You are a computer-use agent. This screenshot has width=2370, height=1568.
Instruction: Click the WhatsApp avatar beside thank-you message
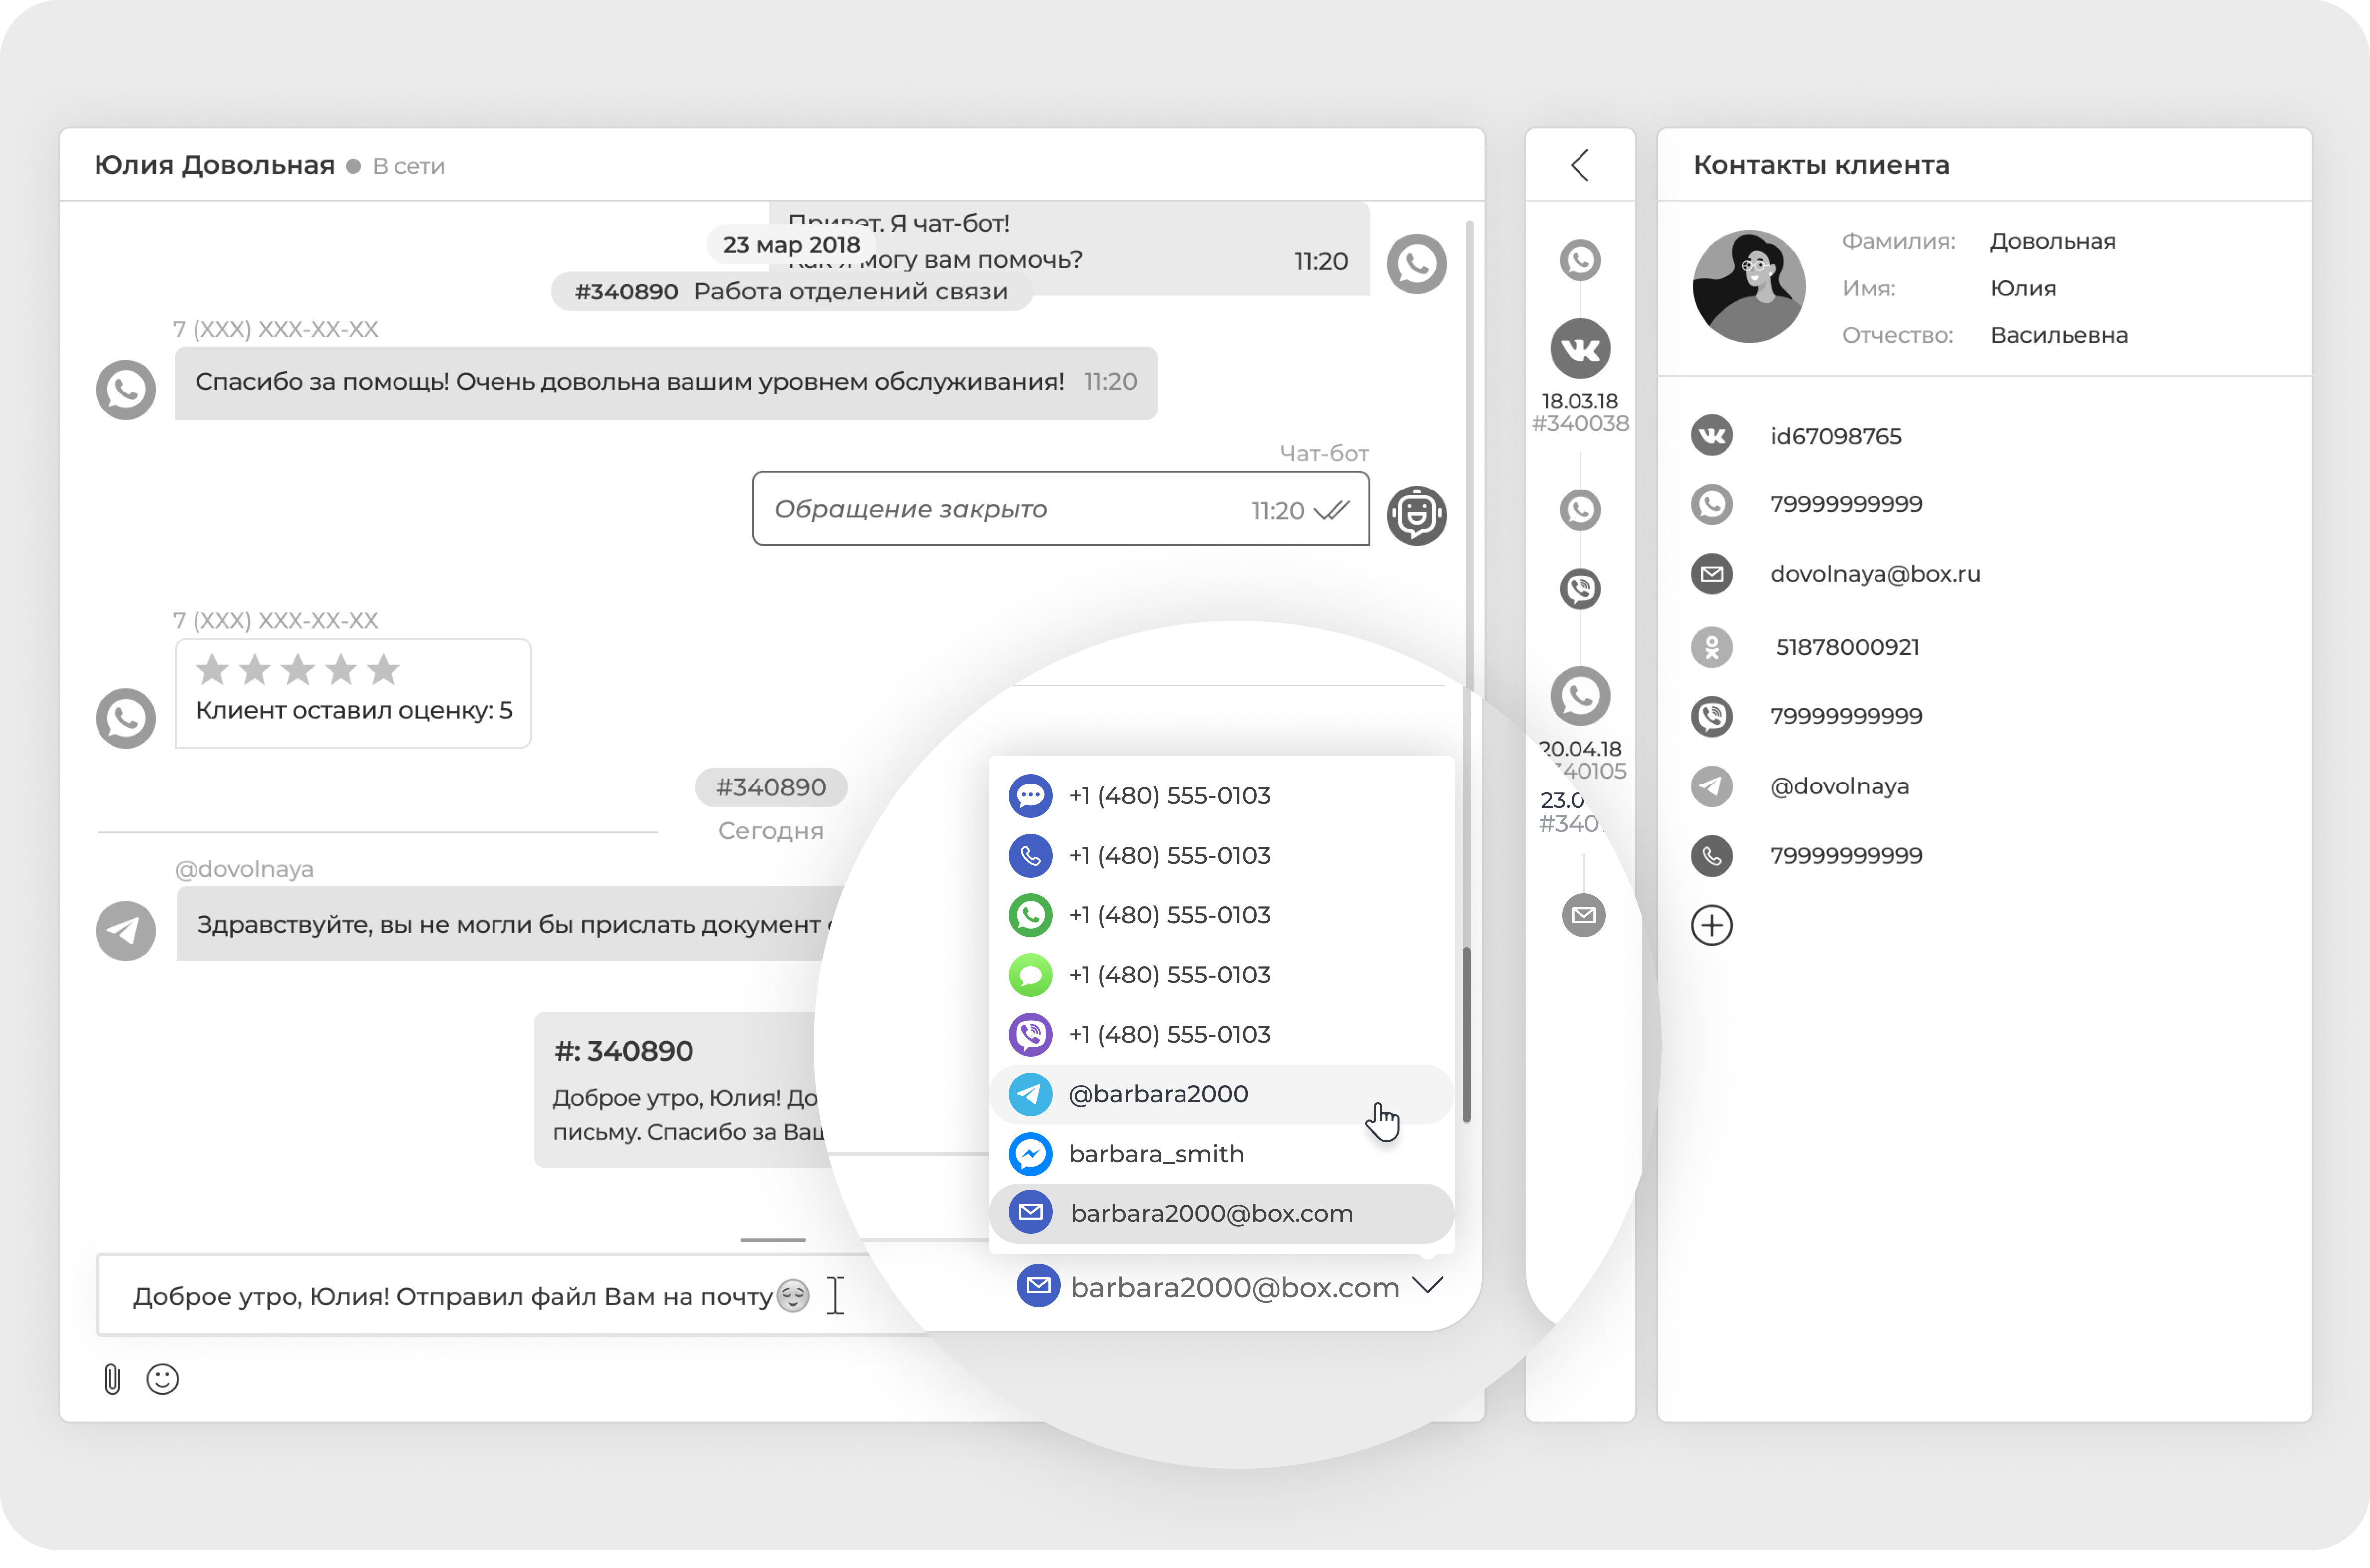coord(125,389)
